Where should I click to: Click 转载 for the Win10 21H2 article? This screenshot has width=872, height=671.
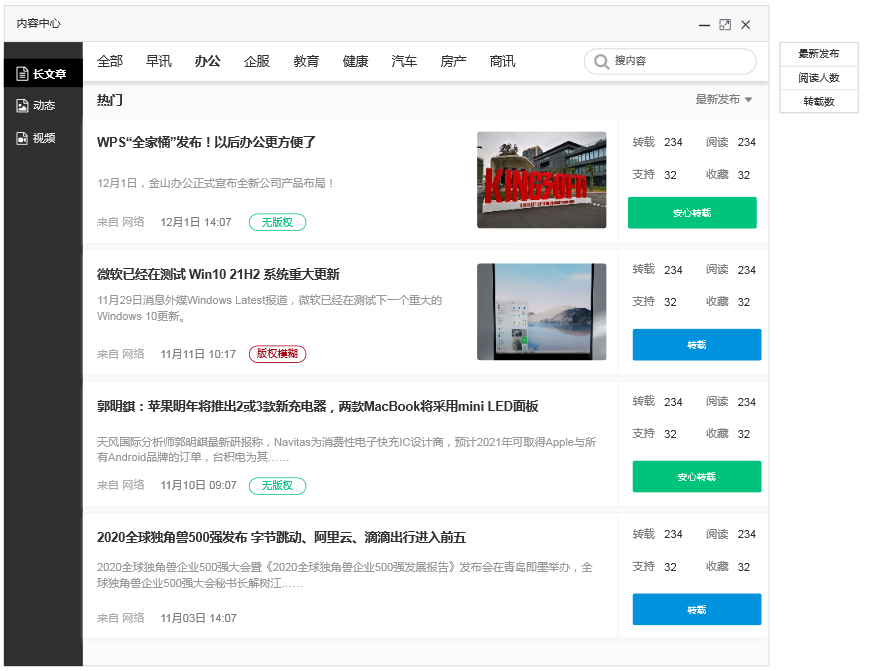697,345
